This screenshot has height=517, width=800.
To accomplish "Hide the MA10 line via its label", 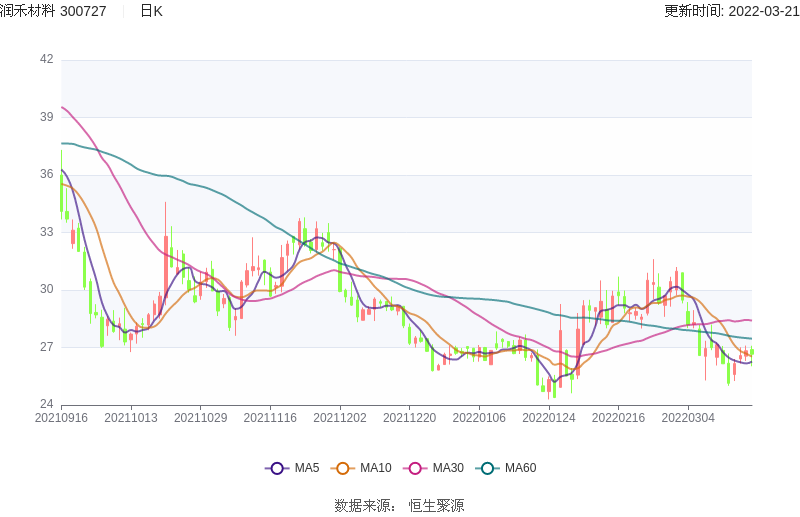I will coord(375,468).
